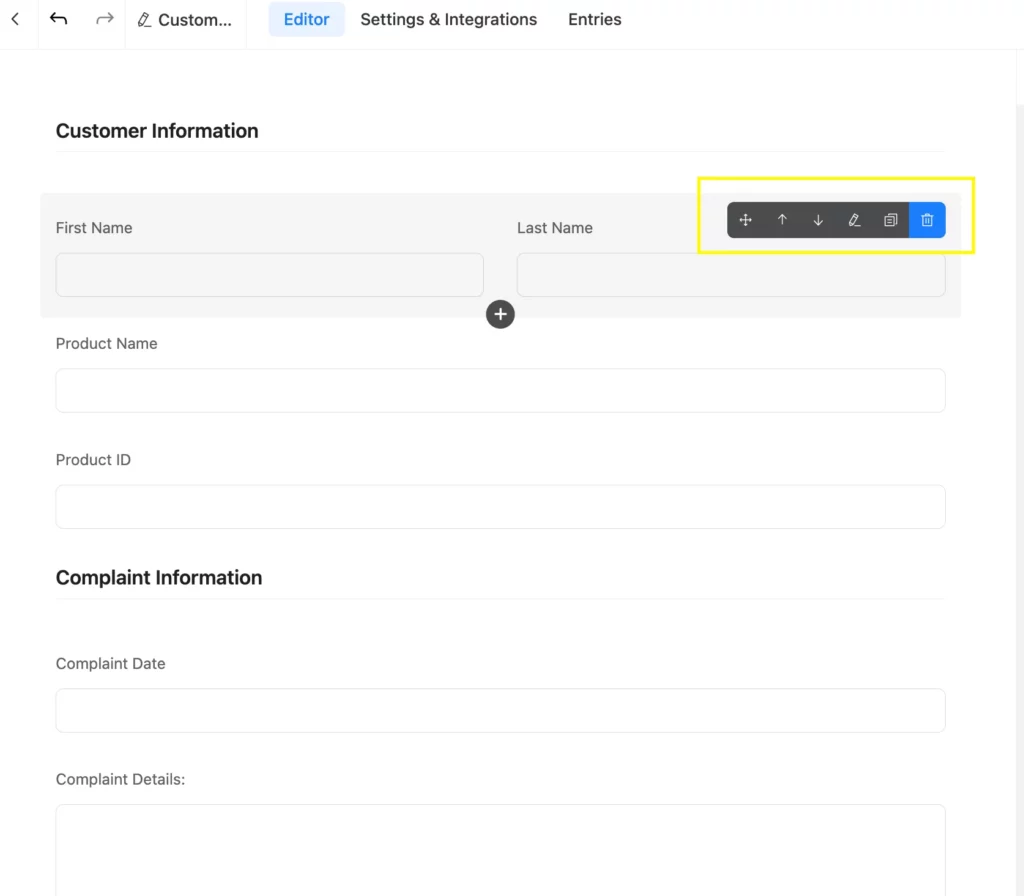1024x896 pixels.
Task: Move the name field up
Action: click(x=782, y=220)
